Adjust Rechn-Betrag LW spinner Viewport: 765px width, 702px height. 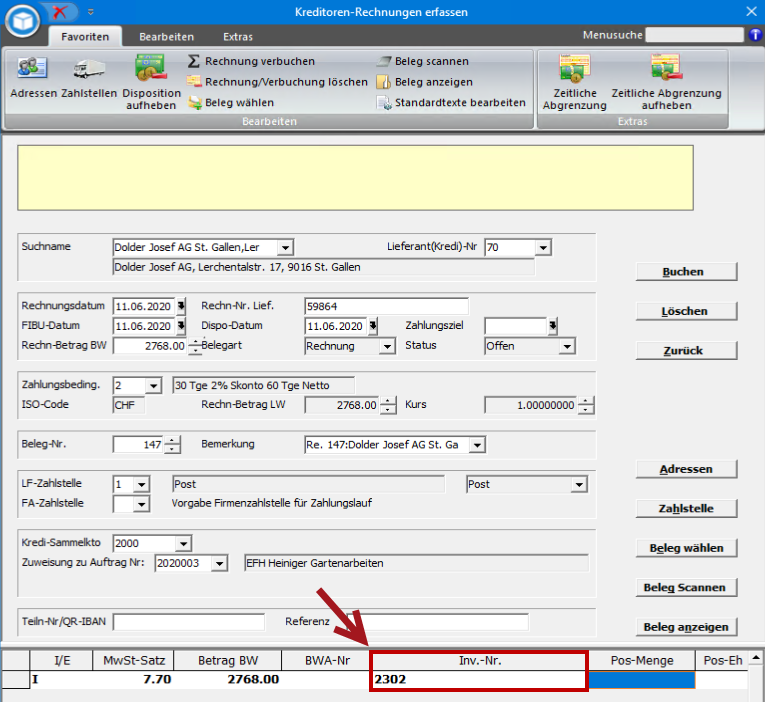click(388, 405)
